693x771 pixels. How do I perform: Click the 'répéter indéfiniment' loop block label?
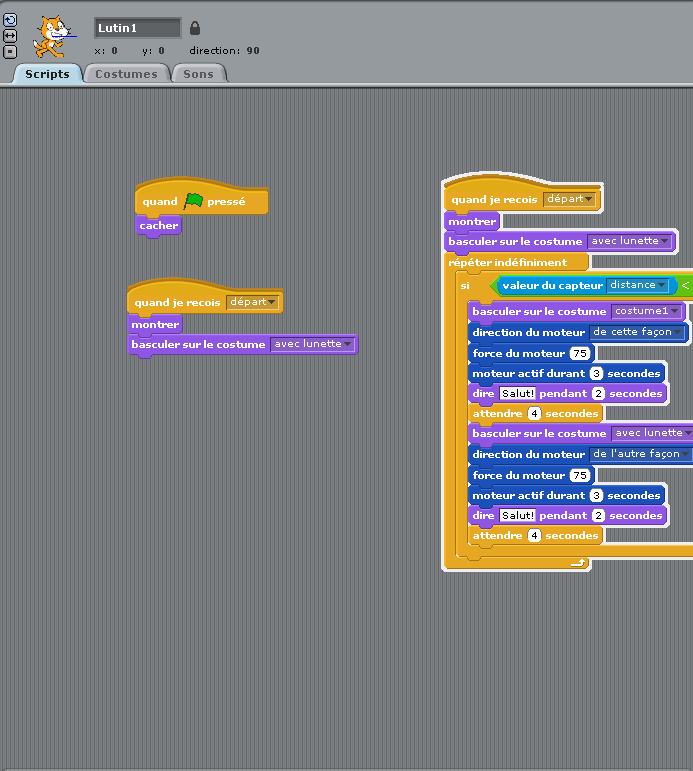[x=508, y=263]
